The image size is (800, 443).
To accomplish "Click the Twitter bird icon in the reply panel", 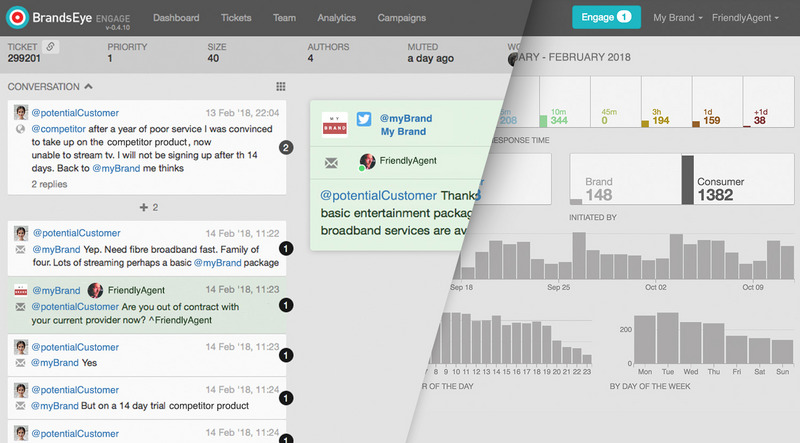I will click(364, 119).
